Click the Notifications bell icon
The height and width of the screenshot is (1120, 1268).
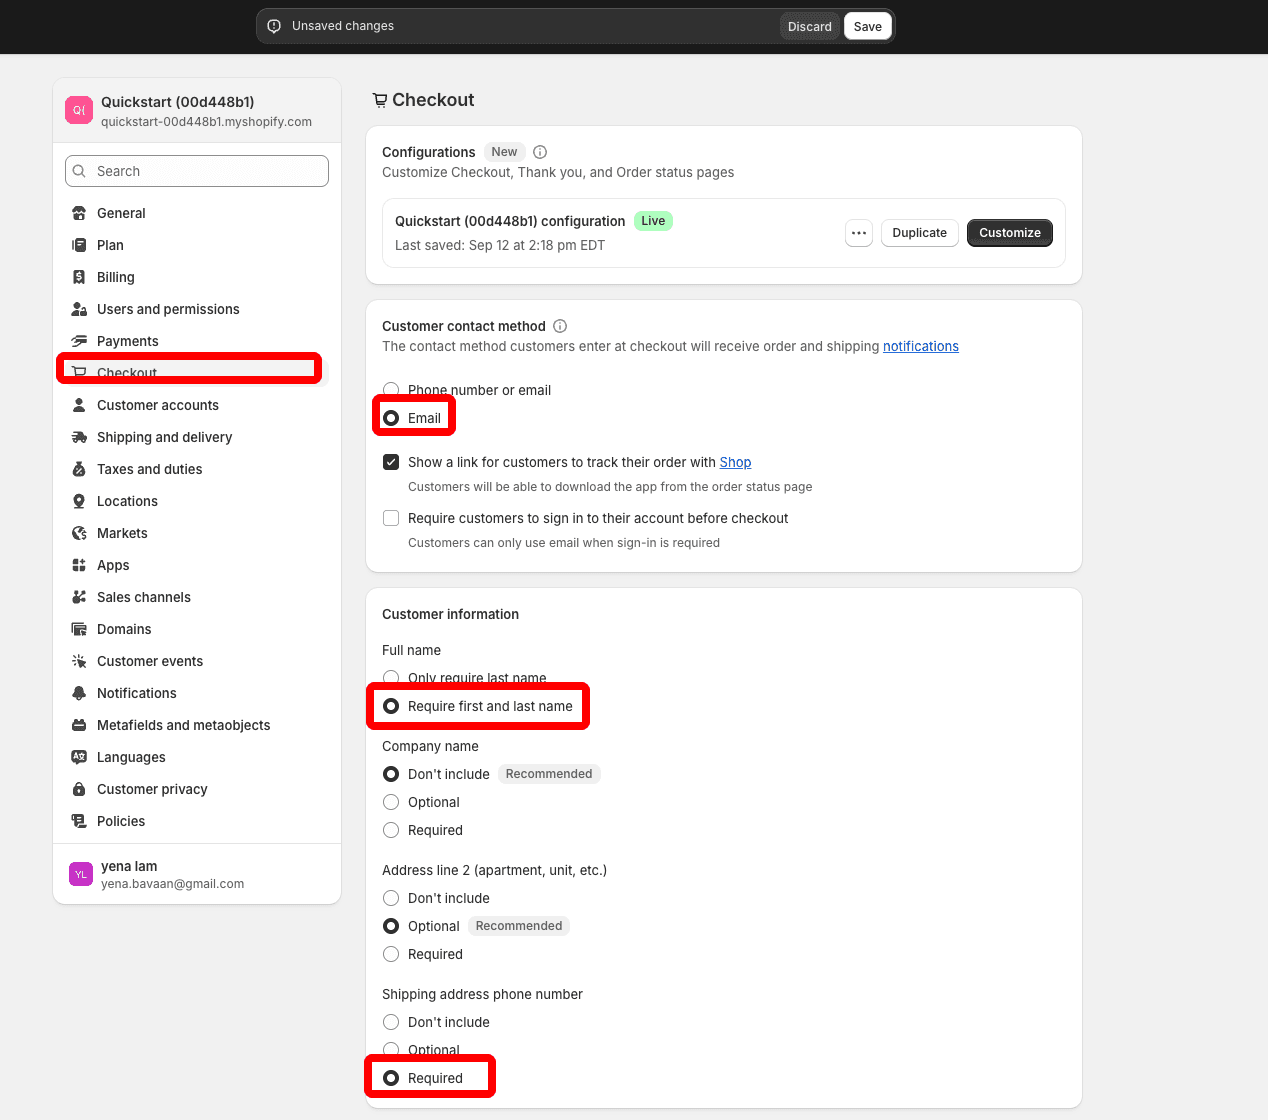pyautogui.click(x=79, y=693)
